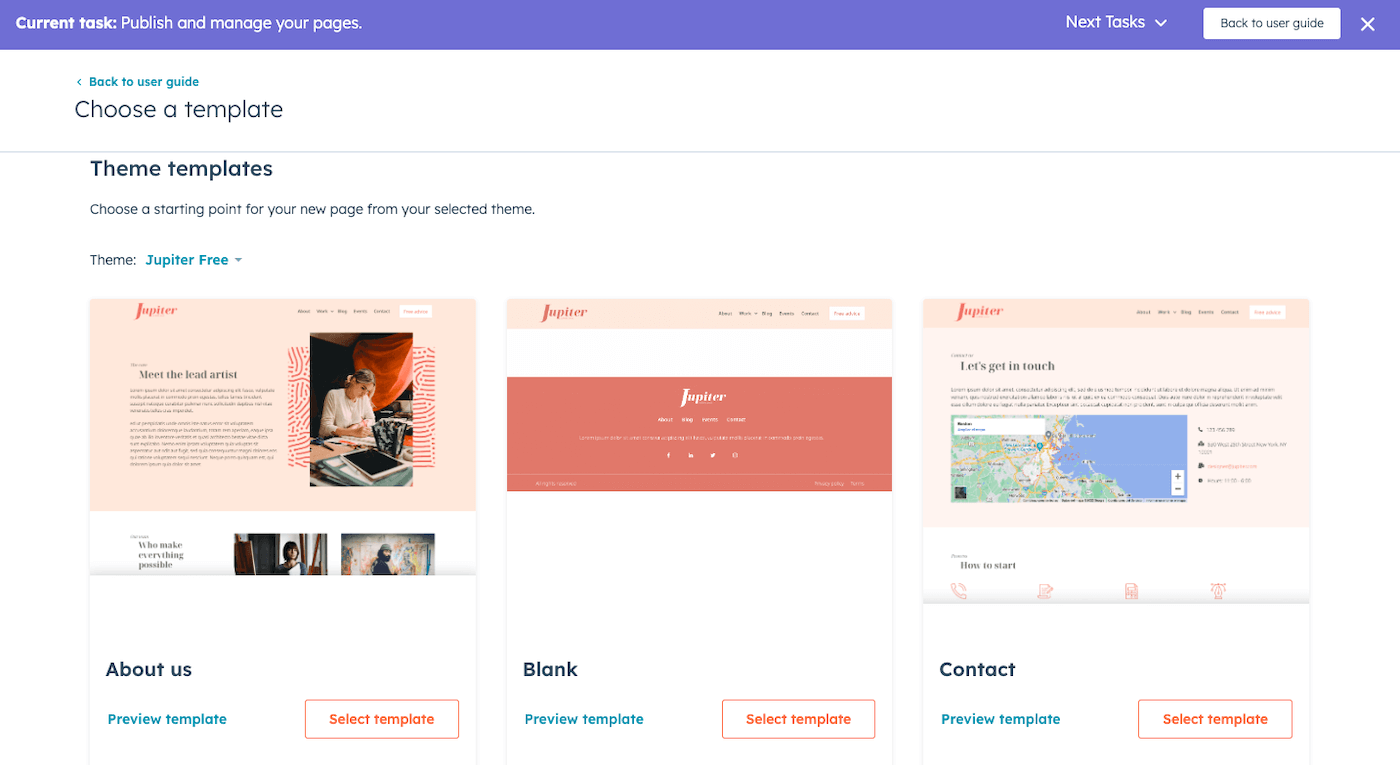Image resolution: width=1400 pixels, height=765 pixels.
Task: Click the Current task banner text
Action: click(x=189, y=23)
